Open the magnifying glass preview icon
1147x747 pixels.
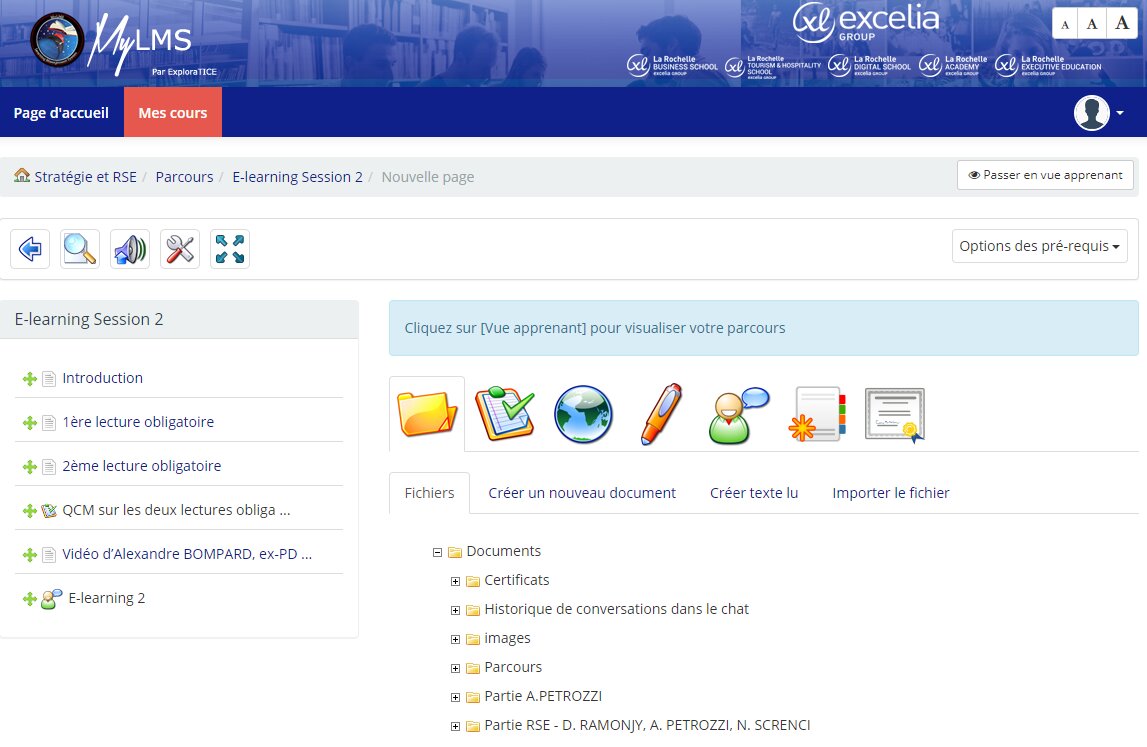point(80,249)
